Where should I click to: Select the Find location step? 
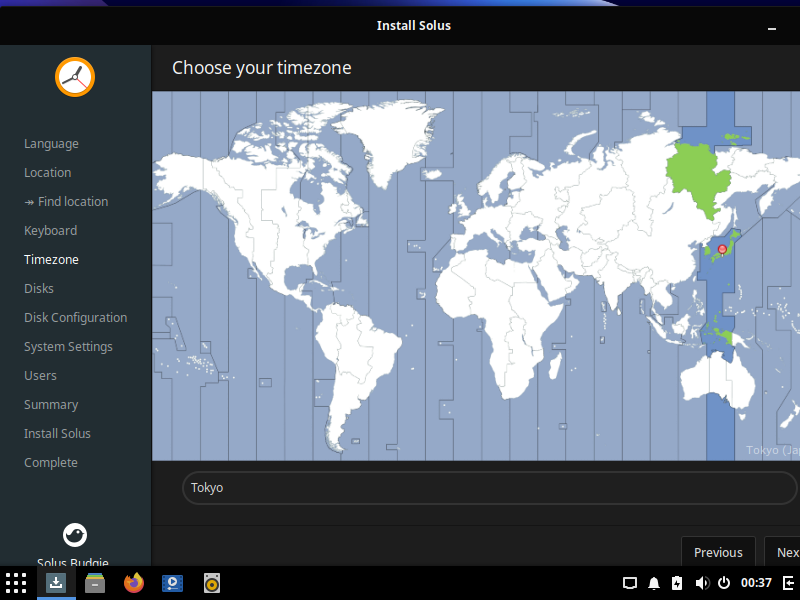coord(66,202)
